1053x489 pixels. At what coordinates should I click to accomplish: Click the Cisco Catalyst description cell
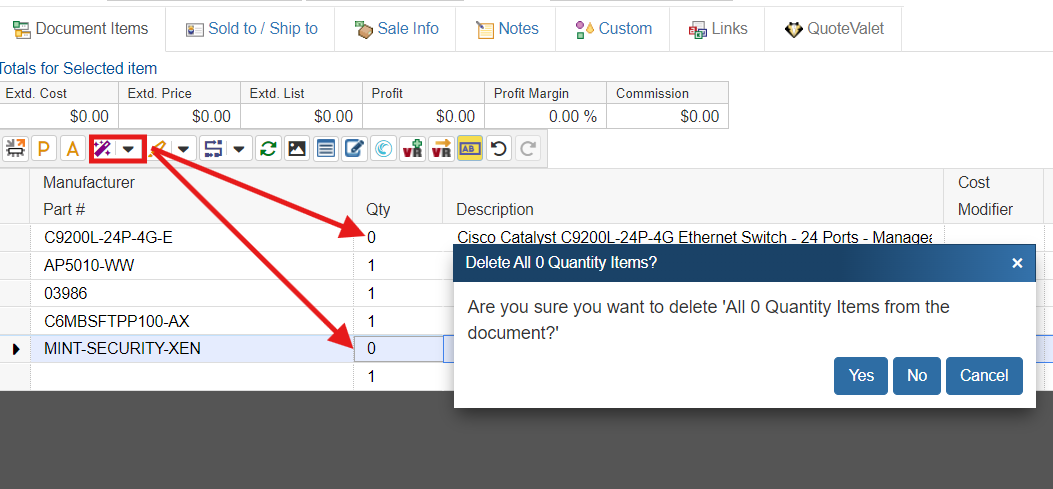[x=693, y=237]
